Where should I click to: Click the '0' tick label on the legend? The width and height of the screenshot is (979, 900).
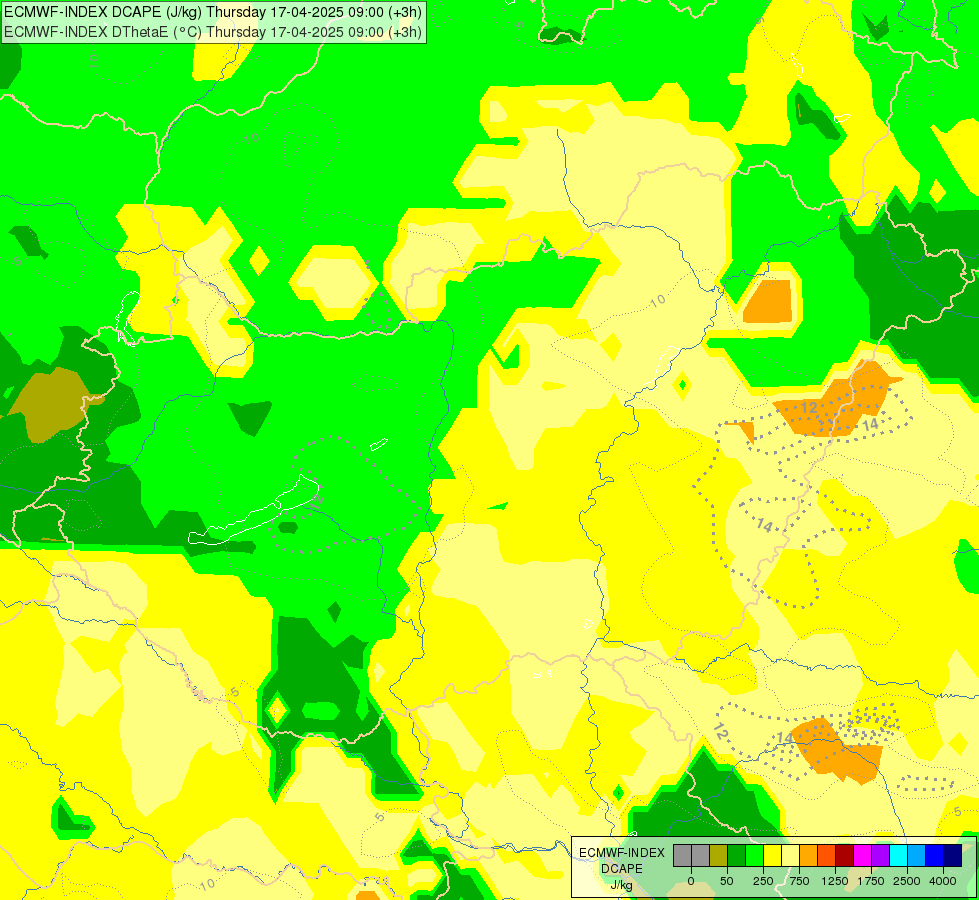tap(691, 881)
